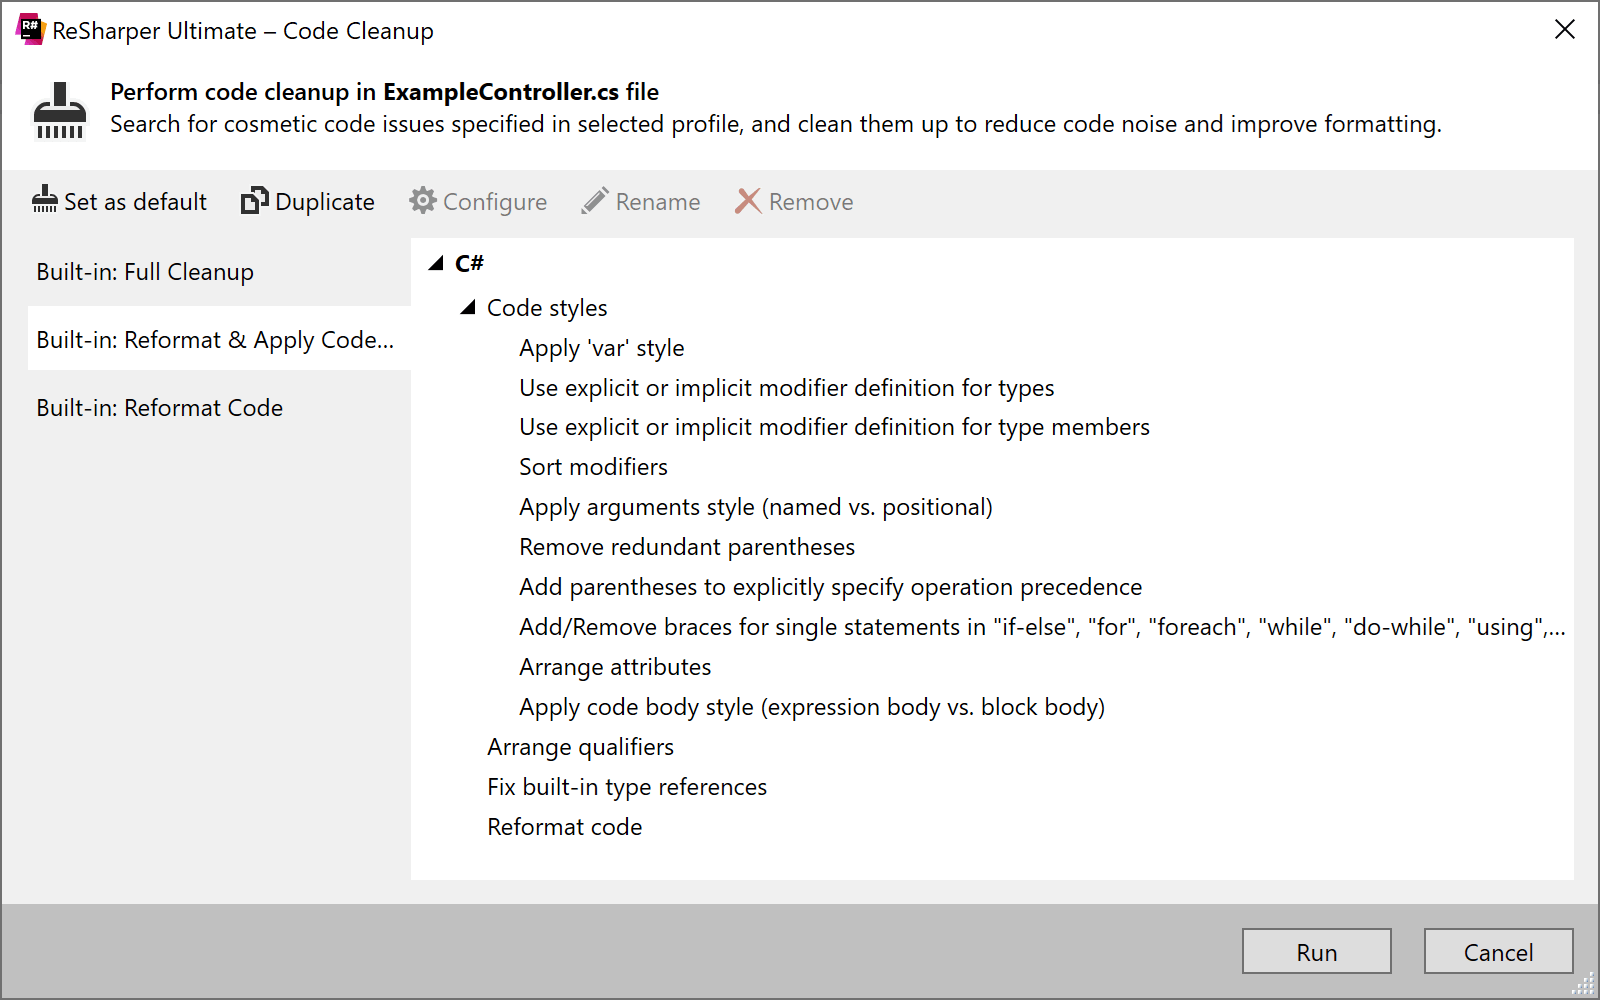Run the code cleanup

coord(1317,951)
